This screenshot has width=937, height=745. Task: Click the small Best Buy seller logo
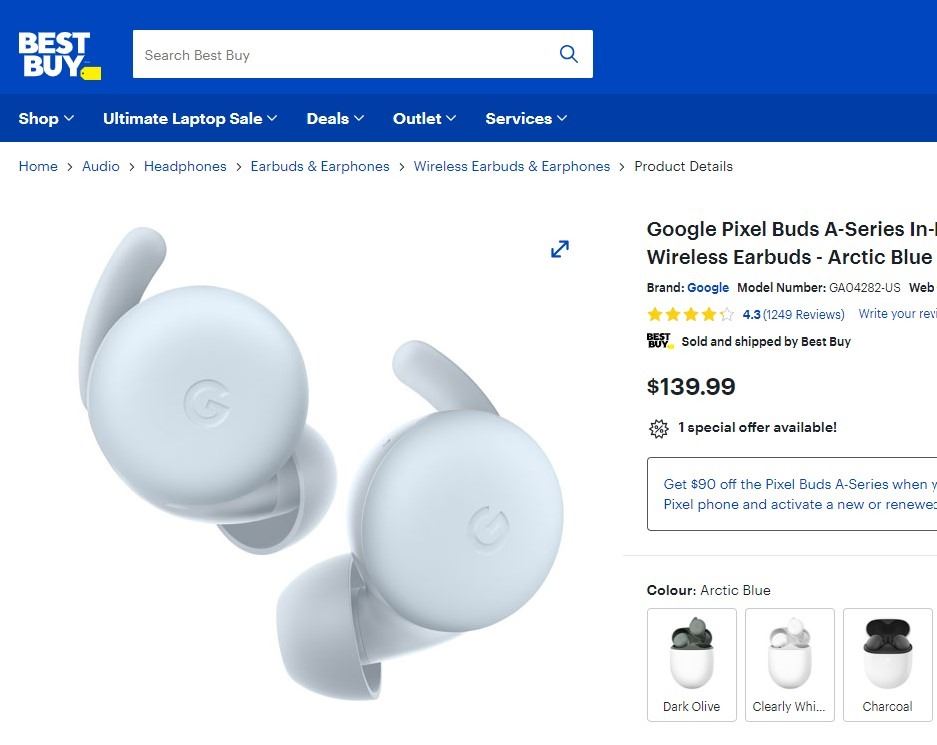[x=660, y=341]
